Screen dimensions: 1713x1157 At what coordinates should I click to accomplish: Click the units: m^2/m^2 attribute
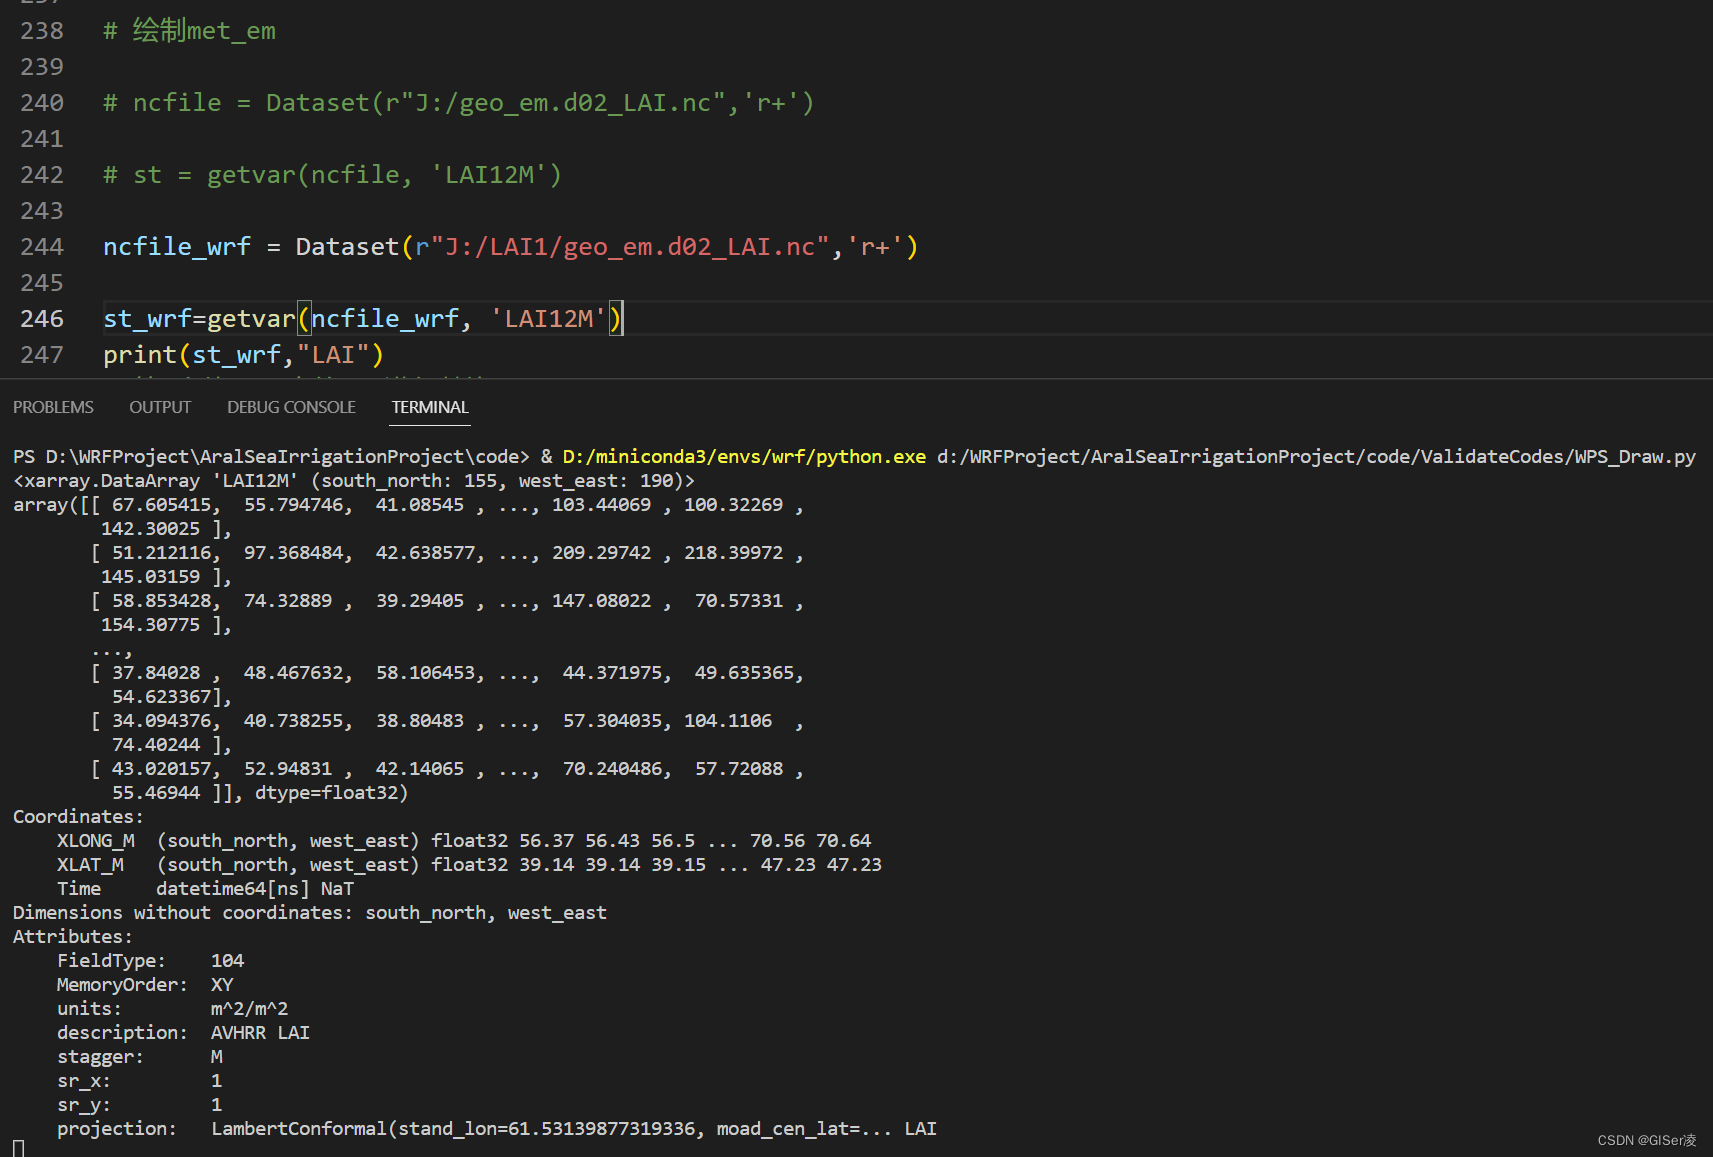click(x=172, y=1009)
